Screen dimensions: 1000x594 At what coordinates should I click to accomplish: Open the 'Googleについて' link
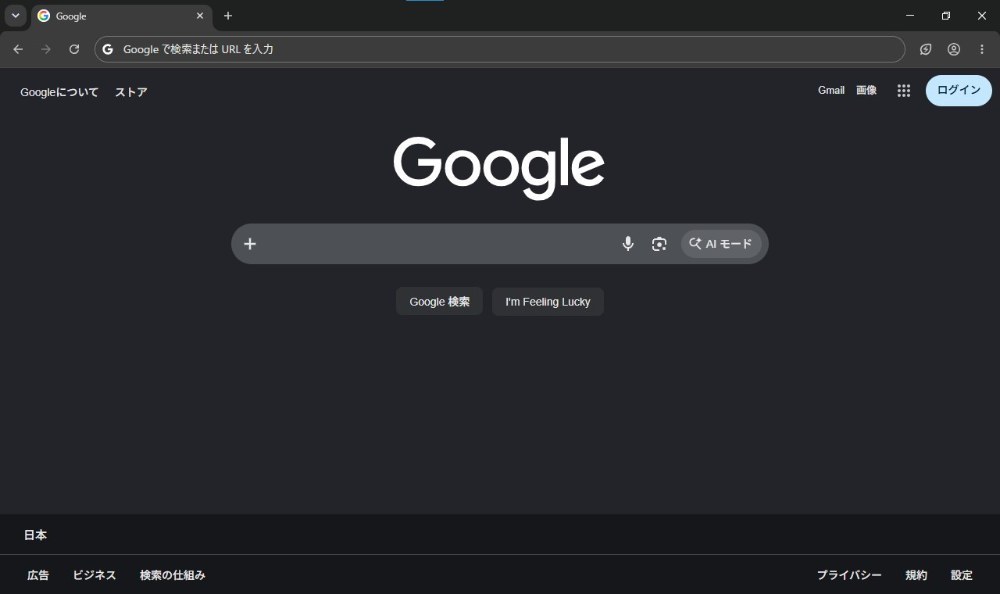[x=59, y=92]
